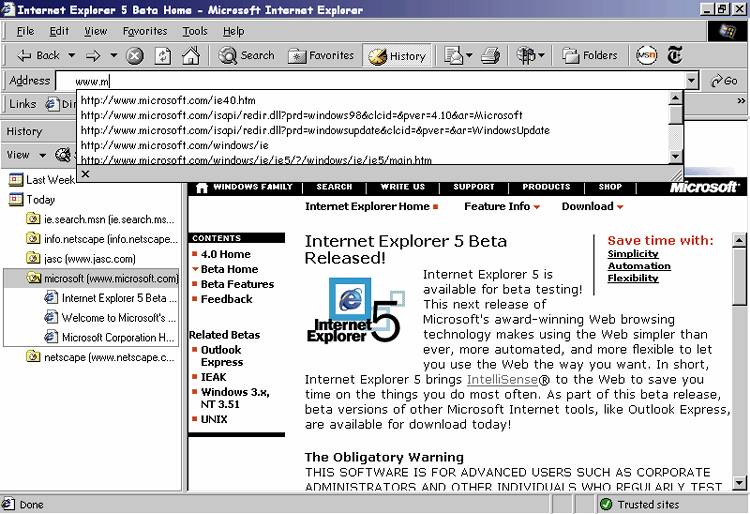Expand the jasc (www.jasc.com) history folder

tap(81, 259)
